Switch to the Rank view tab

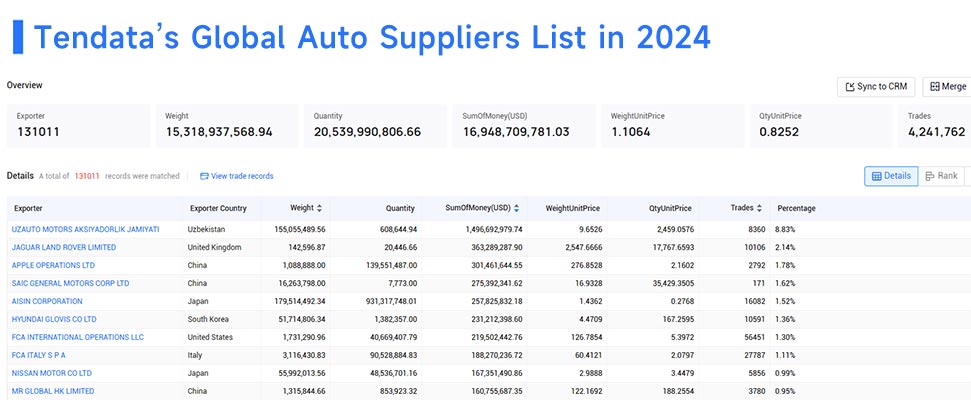click(x=941, y=176)
